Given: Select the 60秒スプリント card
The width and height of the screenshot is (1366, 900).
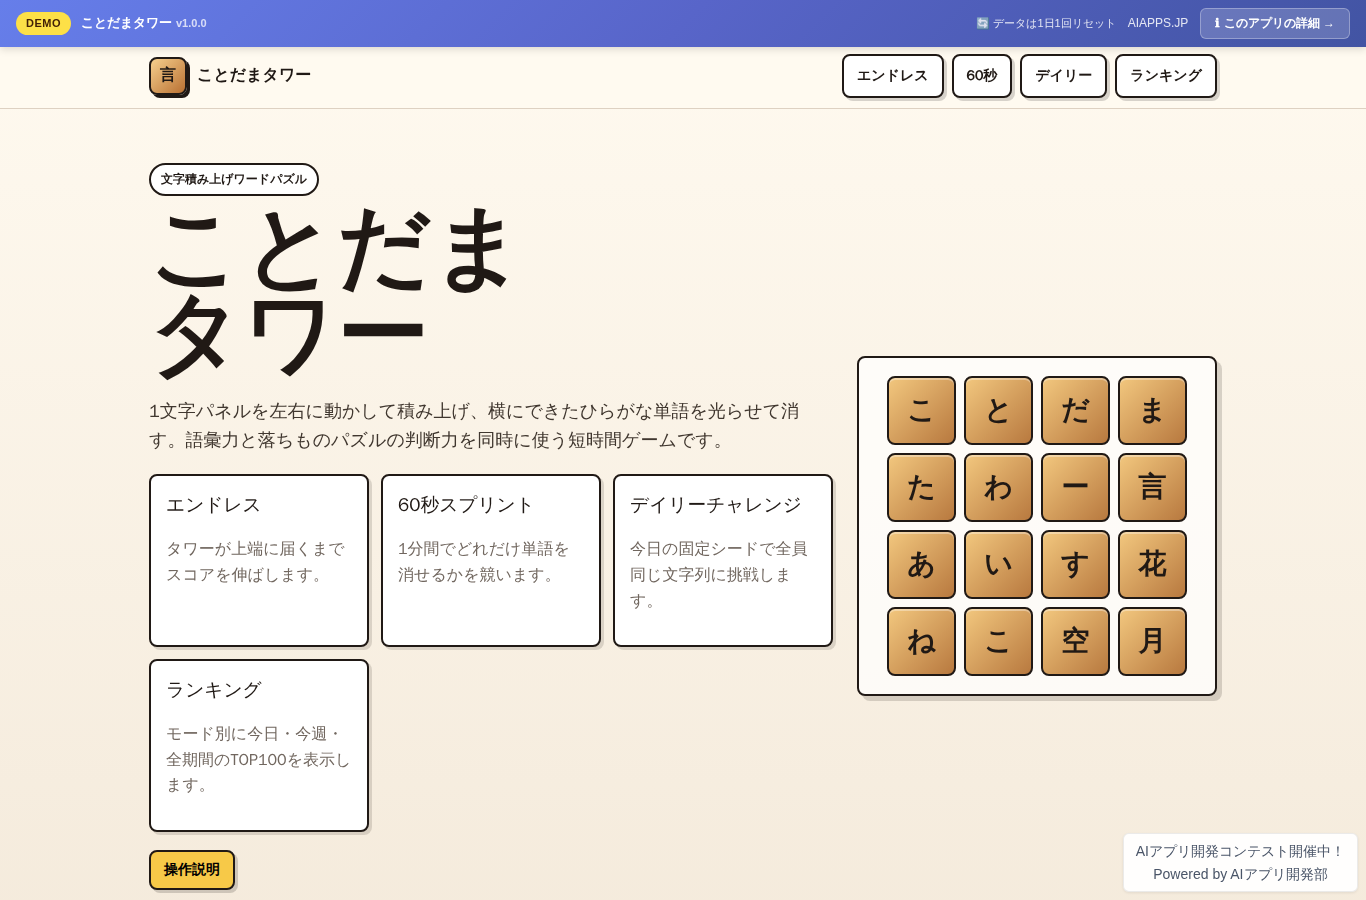Looking at the screenshot, I should 491,560.
